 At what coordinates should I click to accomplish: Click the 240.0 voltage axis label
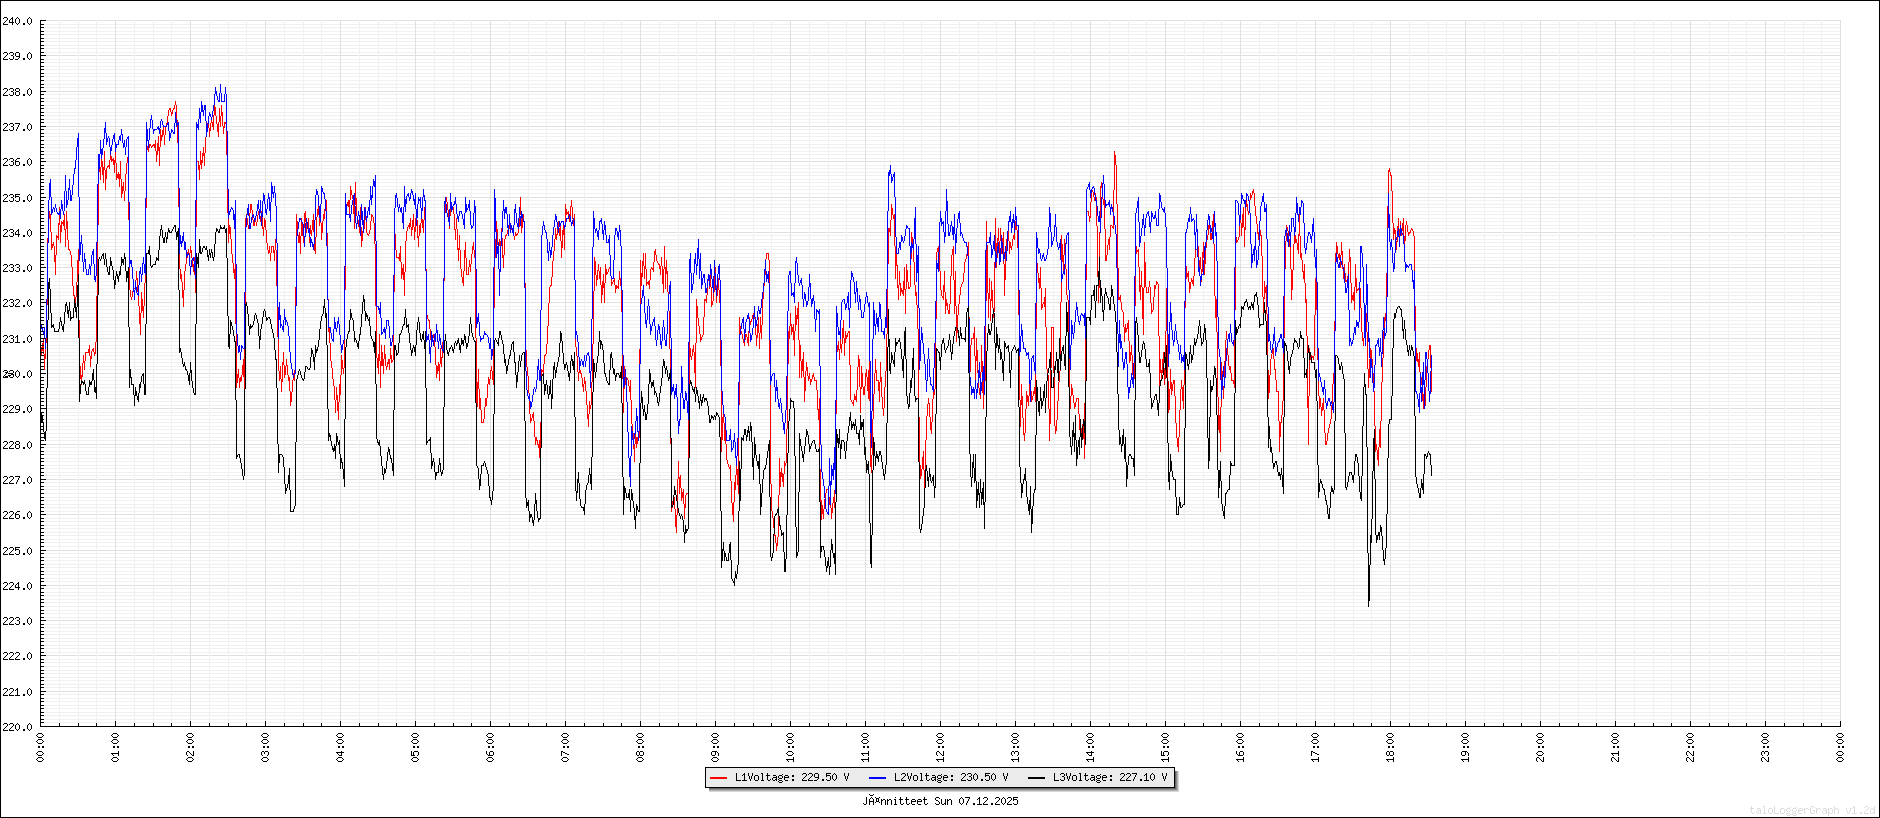[x=17, y=21]
